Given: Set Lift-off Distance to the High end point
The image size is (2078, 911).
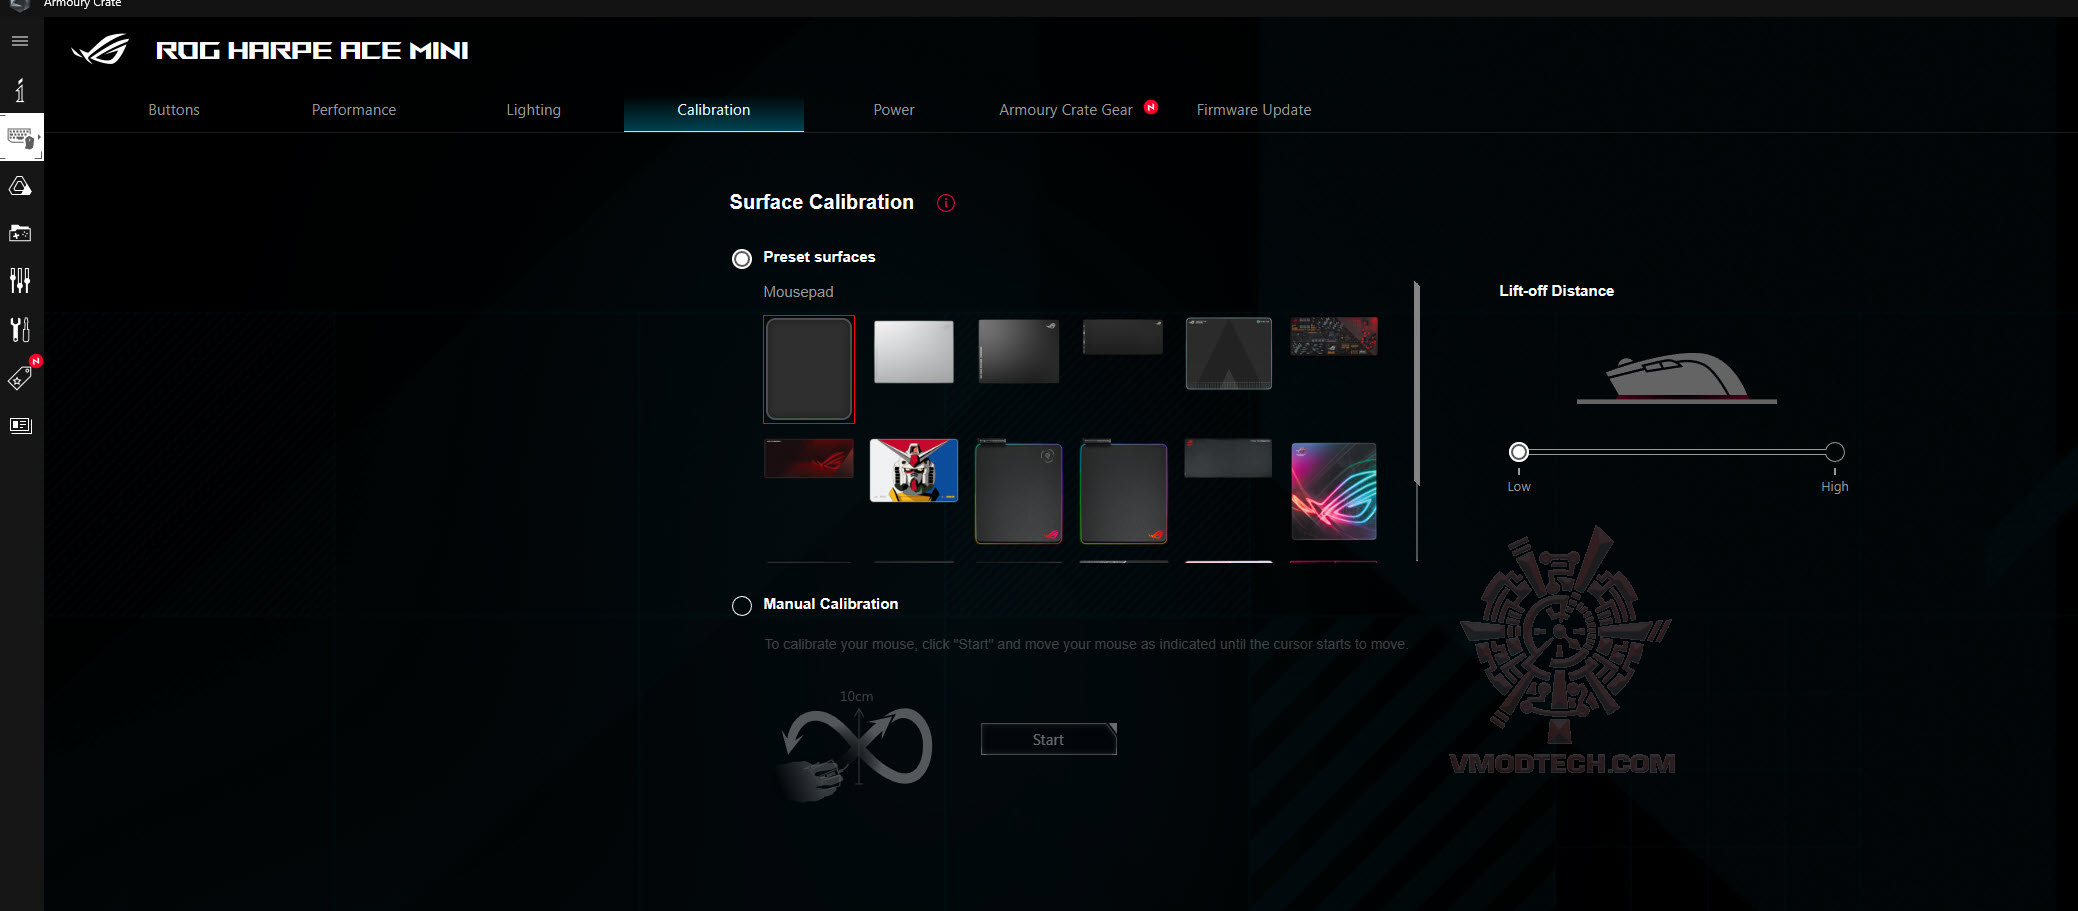Looking at the screenshot, I should tap(1835, 452).
